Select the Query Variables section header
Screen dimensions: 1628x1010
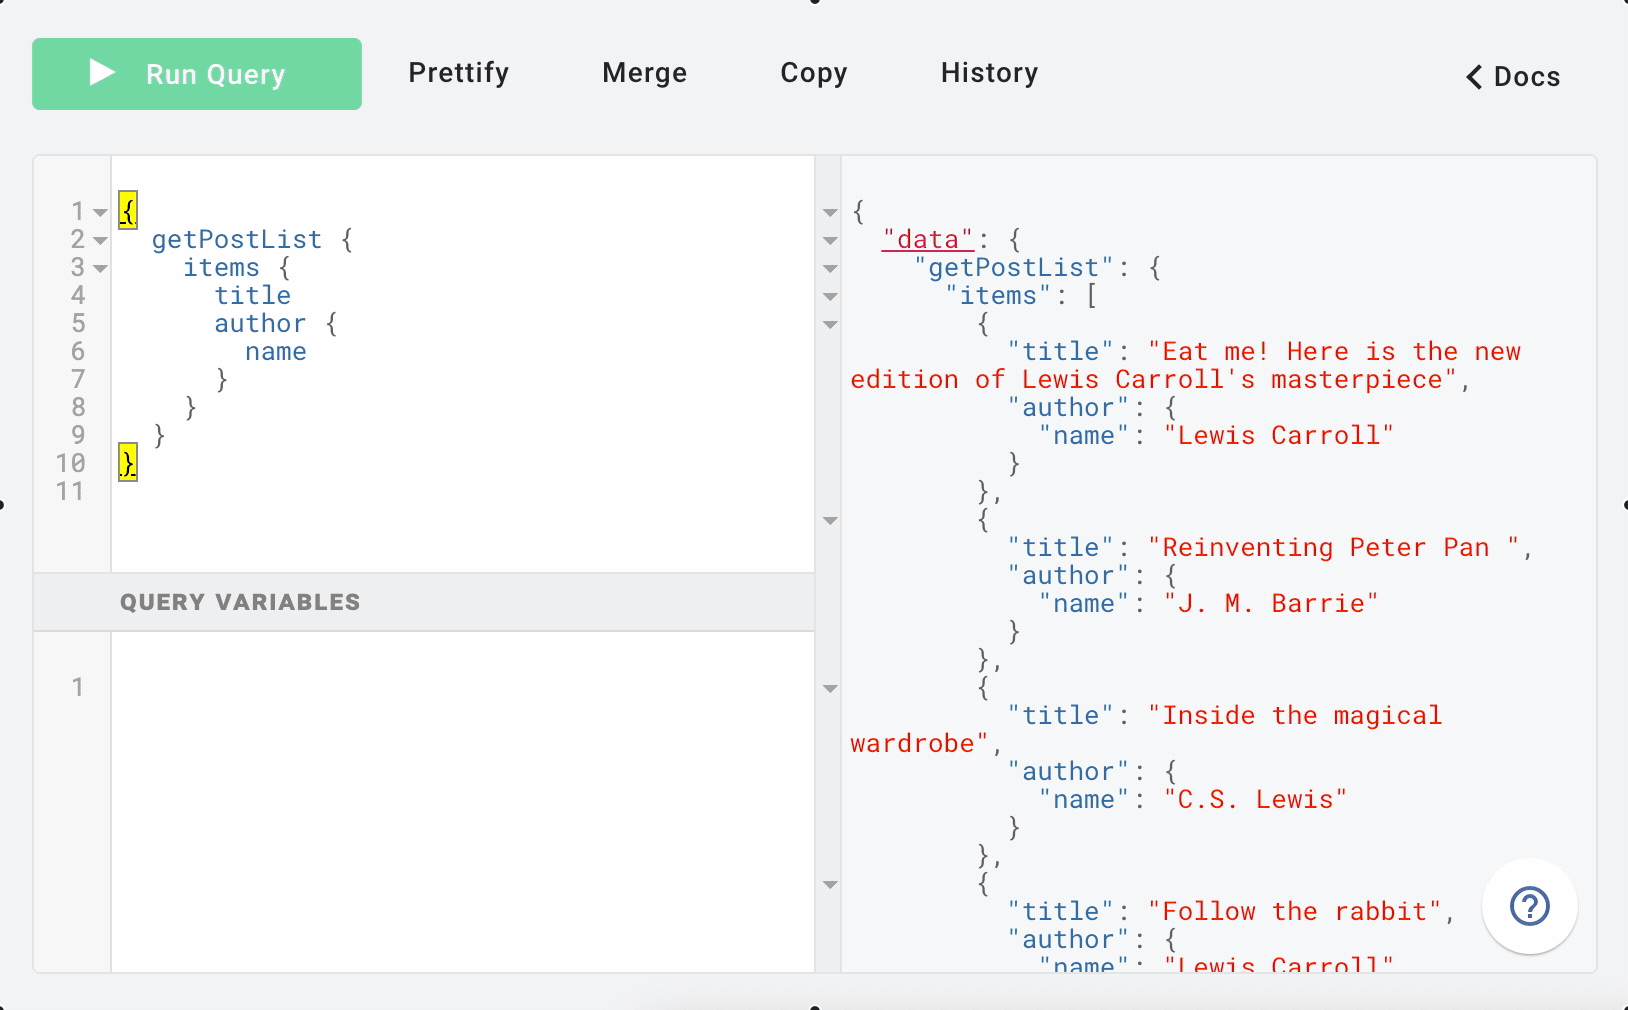coord(240,602)
